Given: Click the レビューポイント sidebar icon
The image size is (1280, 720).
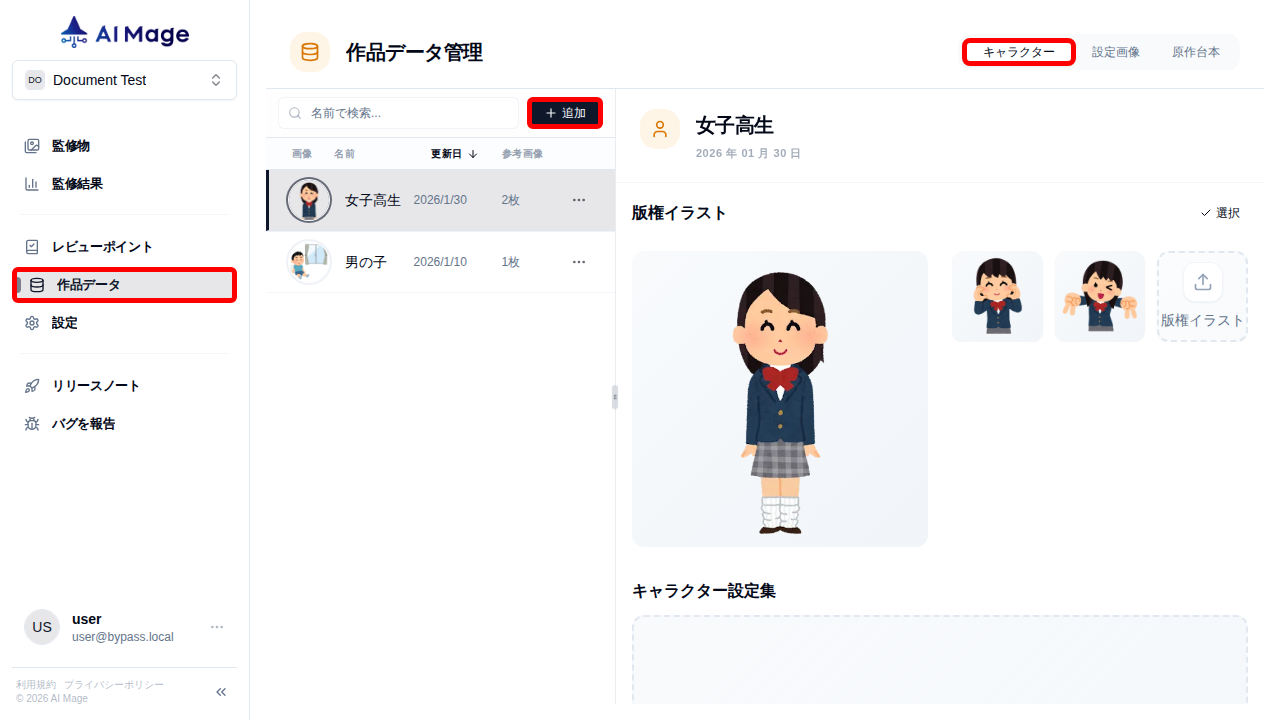Looking at the screenshot, I should click(x=31, y=246).
